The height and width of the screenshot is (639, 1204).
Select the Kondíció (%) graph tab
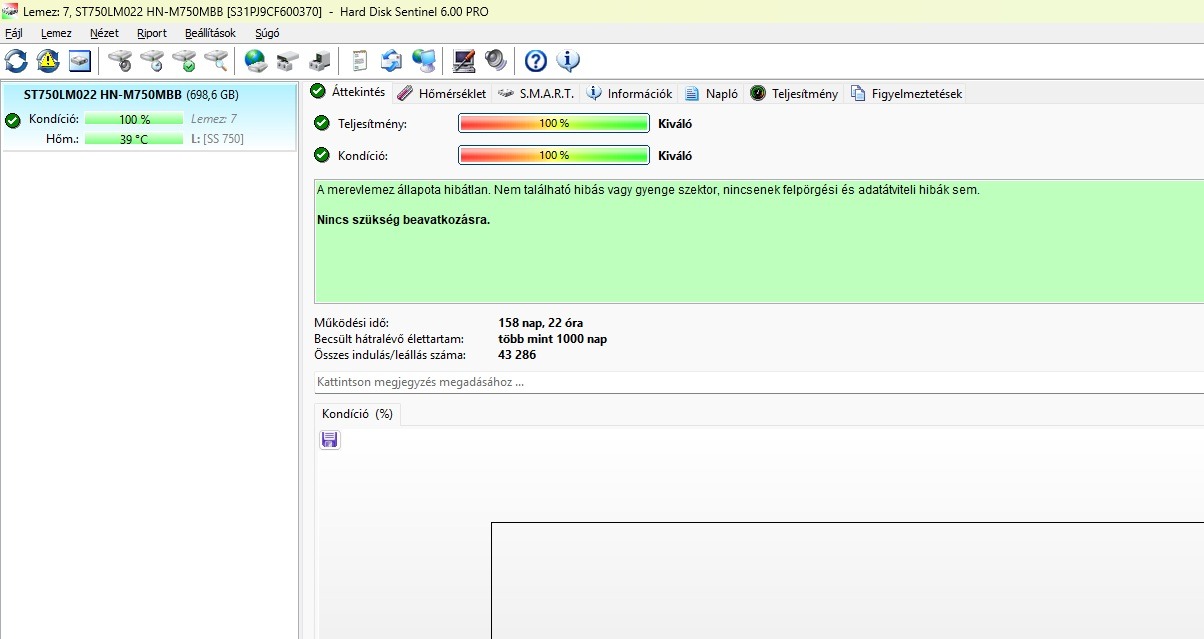click(357, 414)
